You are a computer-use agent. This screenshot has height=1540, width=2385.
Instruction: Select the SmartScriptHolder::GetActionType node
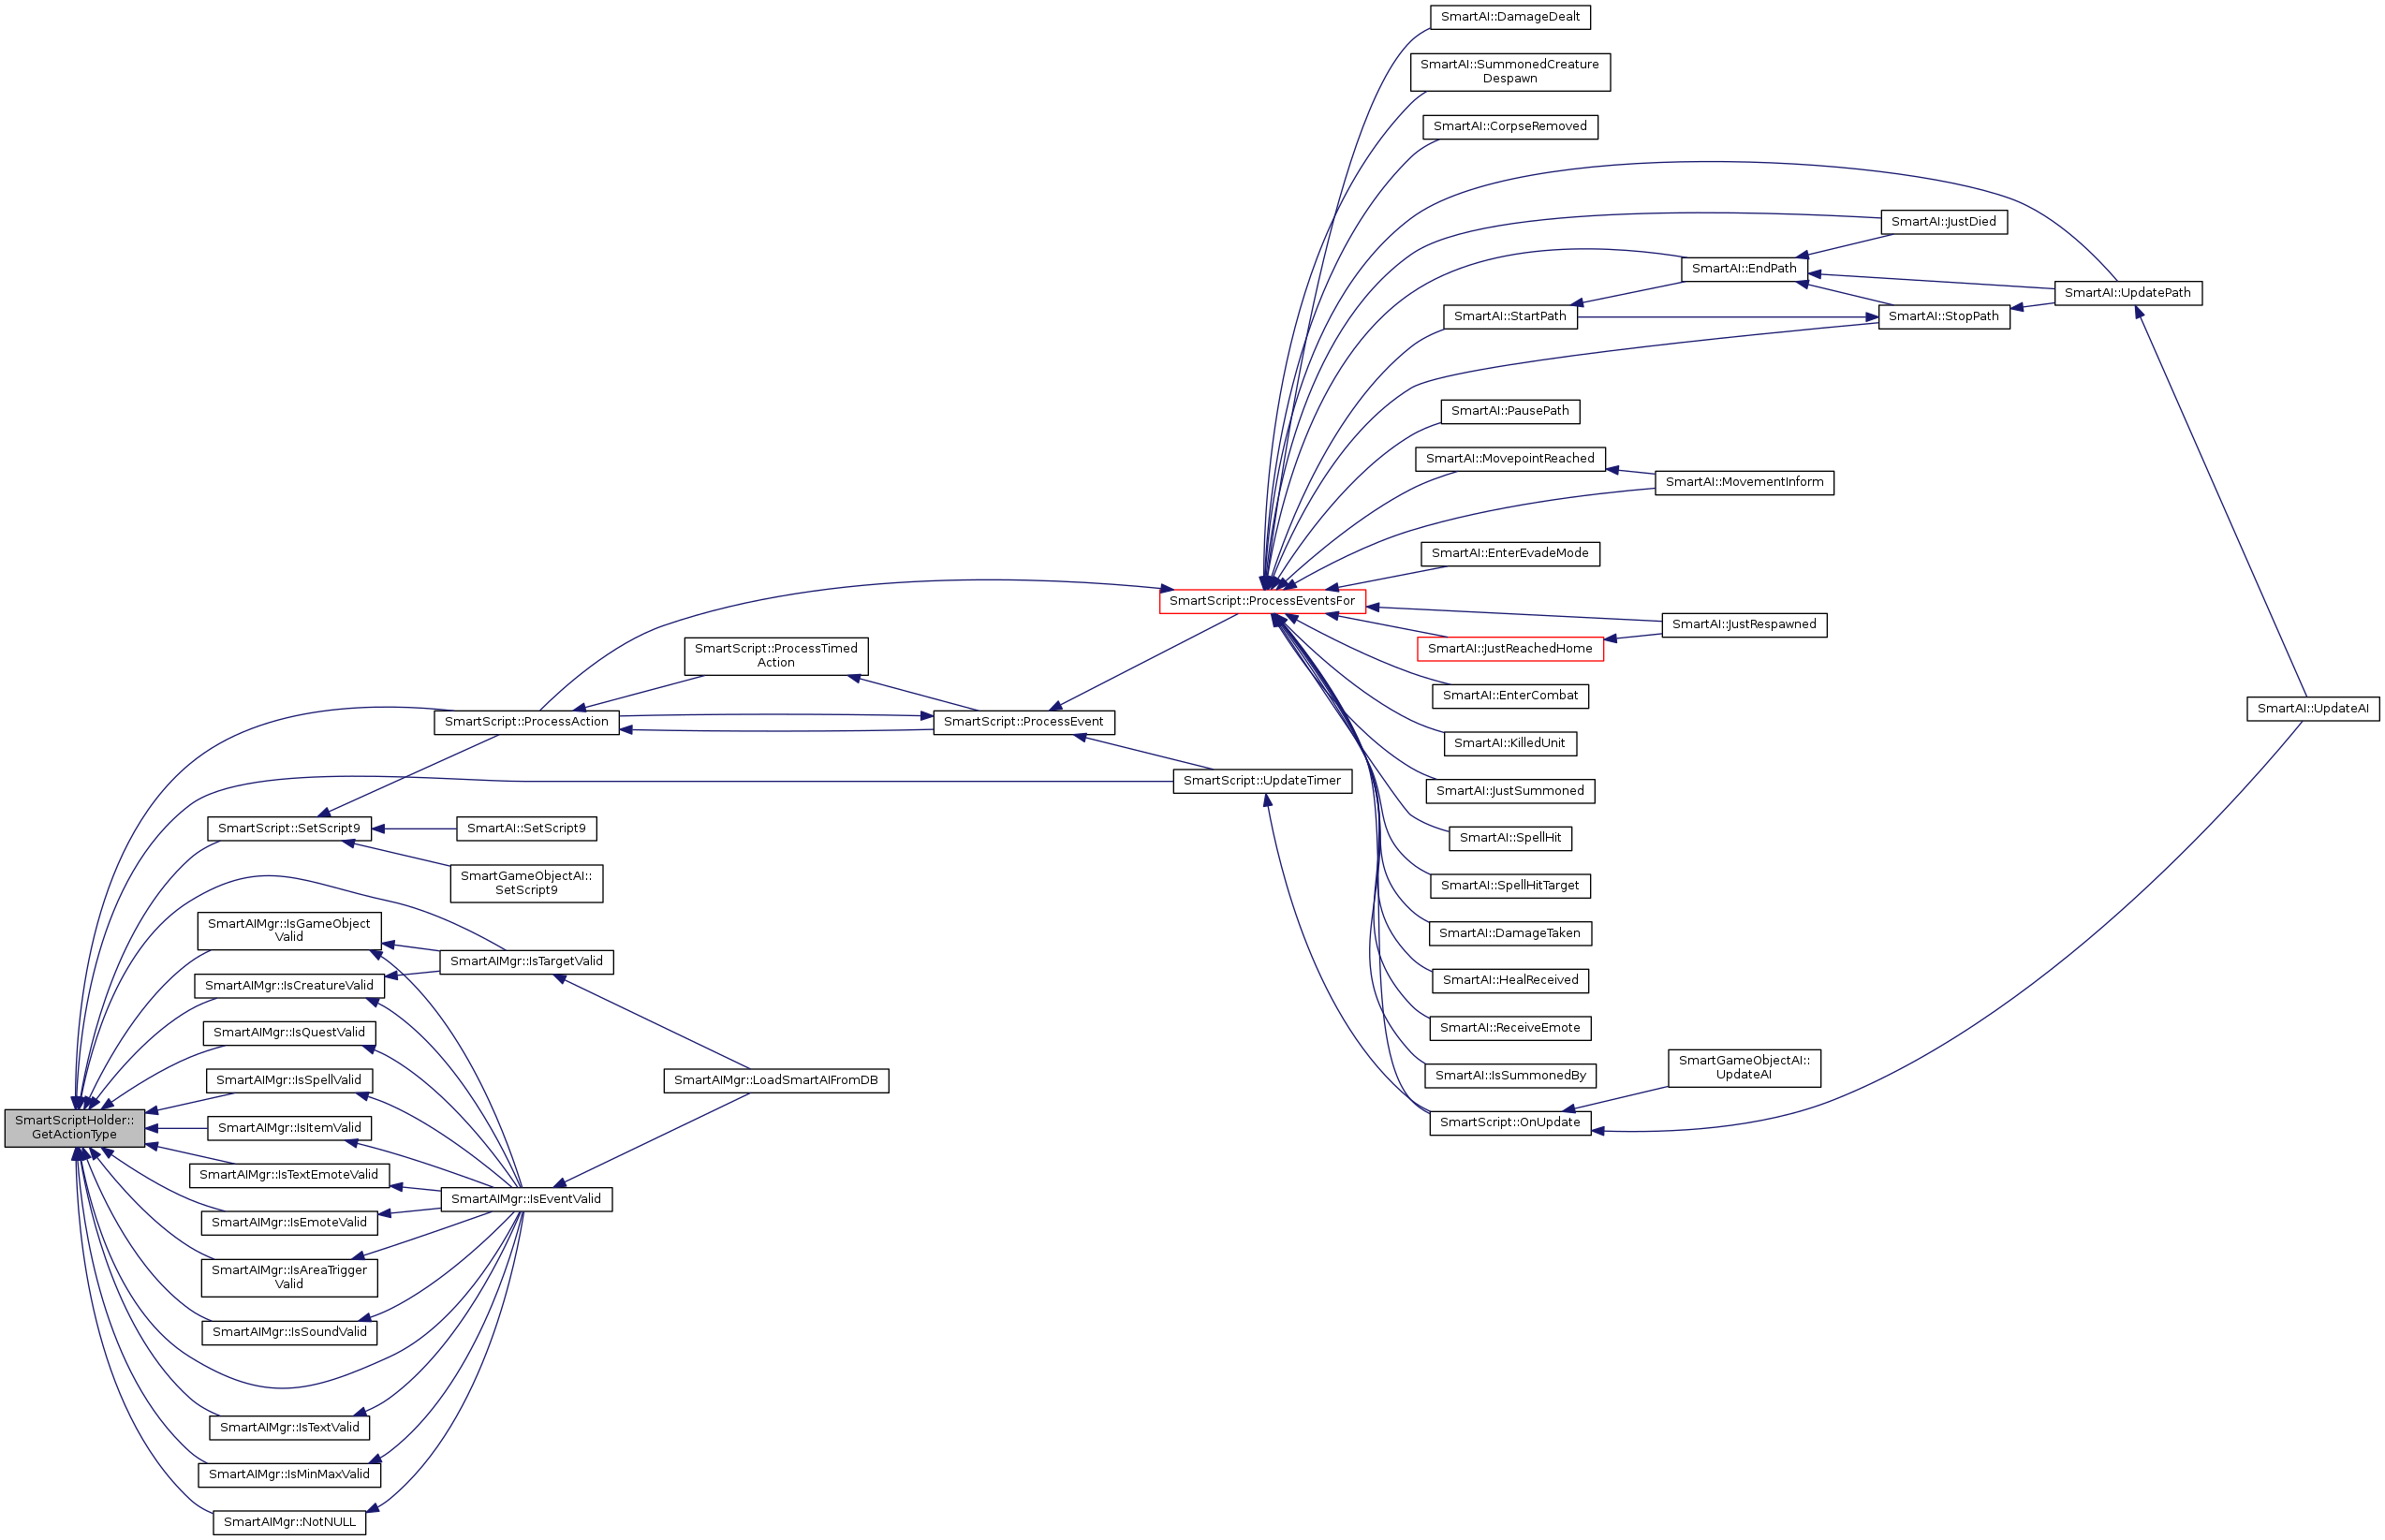click(x=74, y=1127)
